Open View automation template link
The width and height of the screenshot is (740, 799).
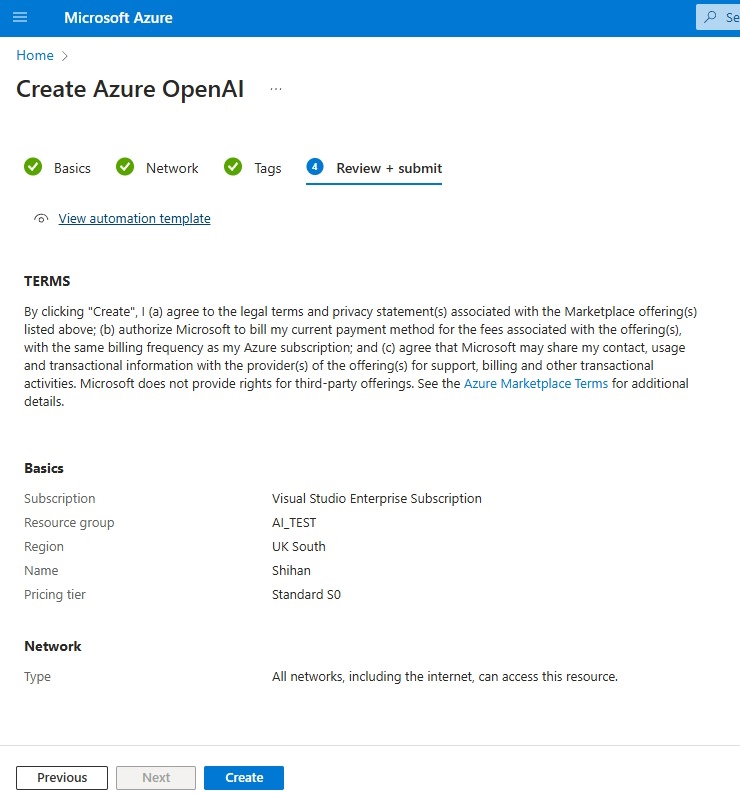[x=135, y=219]
